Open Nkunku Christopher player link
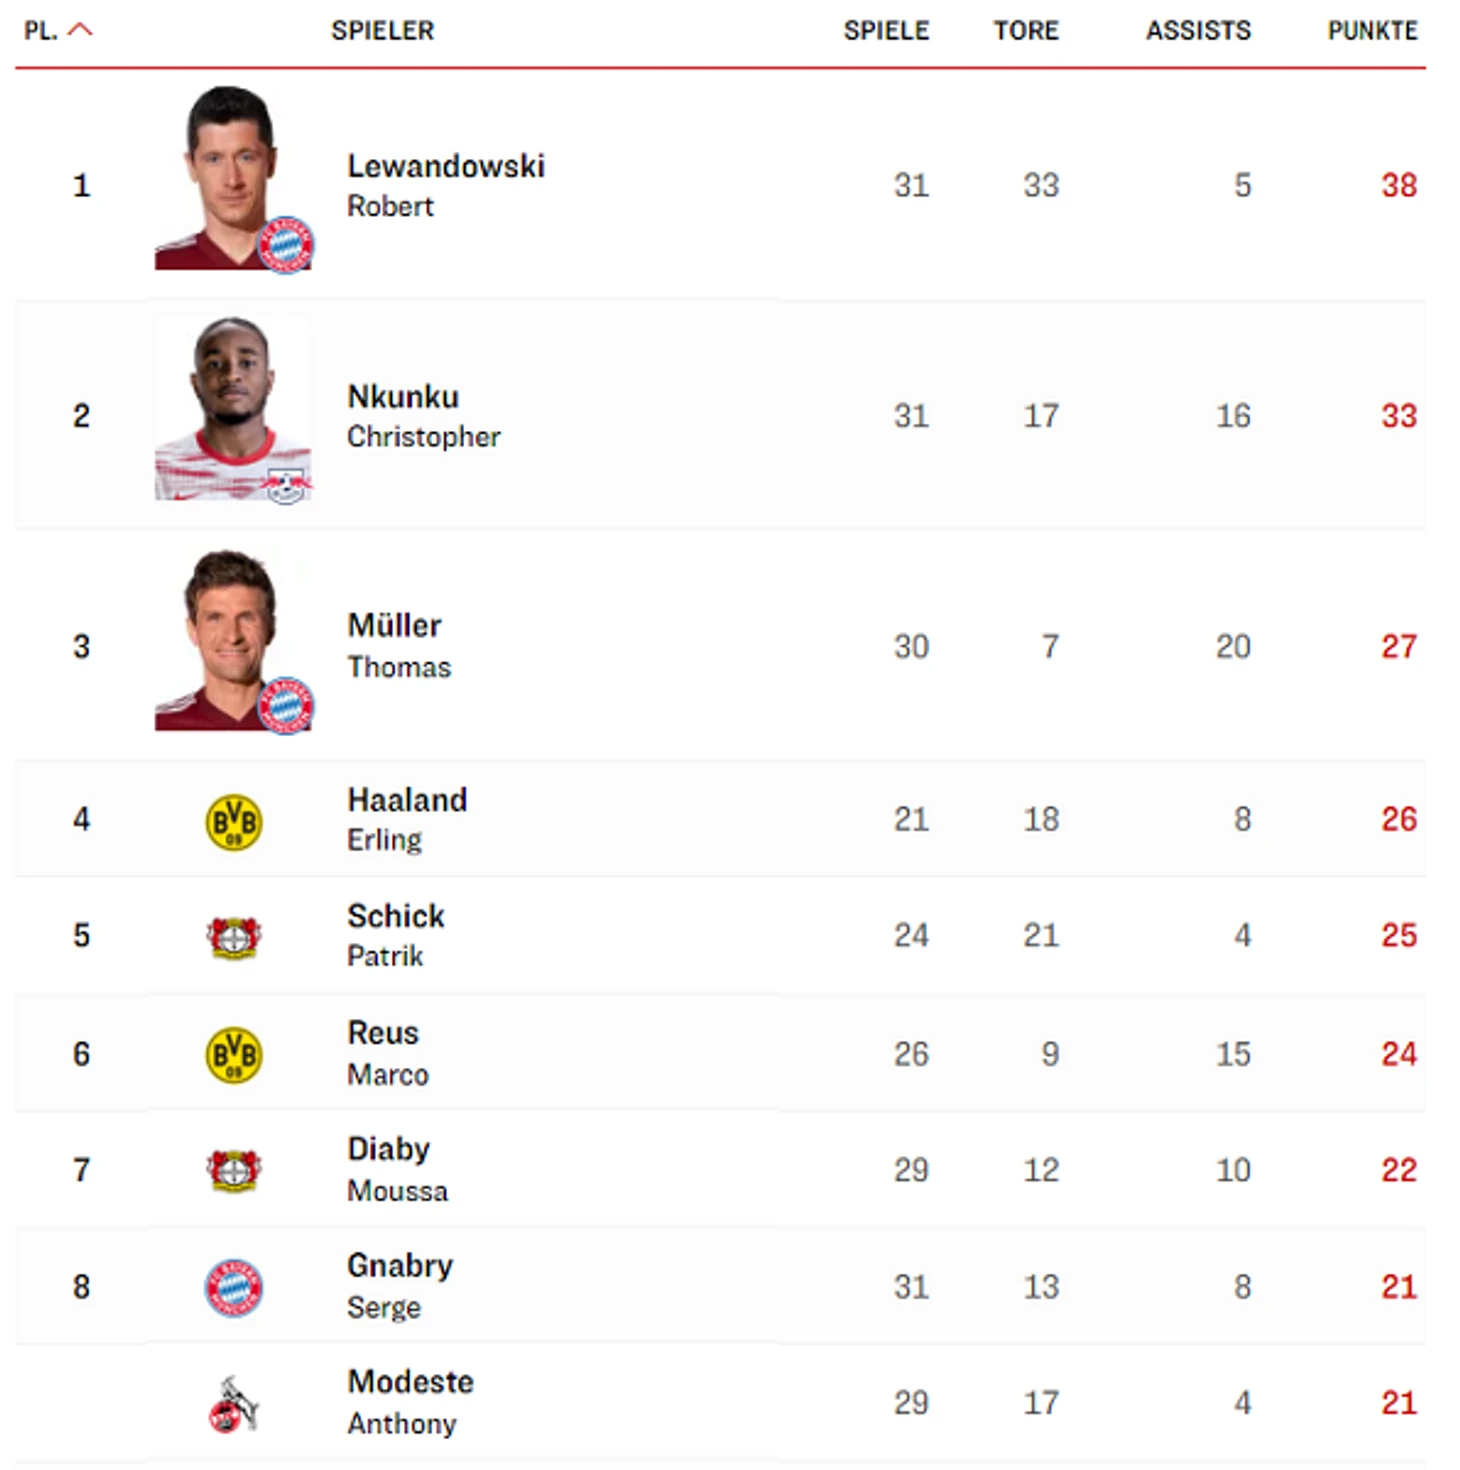The height and width of the screenshot is (1470, 1460). pyautogui.click(x=423, y=416)
